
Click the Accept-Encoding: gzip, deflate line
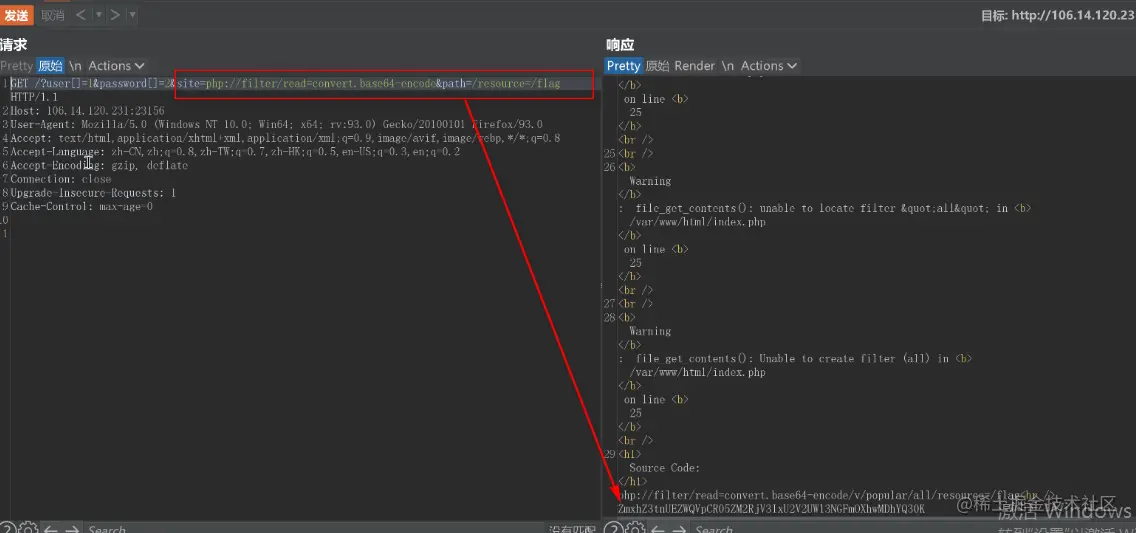(x=99, y=166)
